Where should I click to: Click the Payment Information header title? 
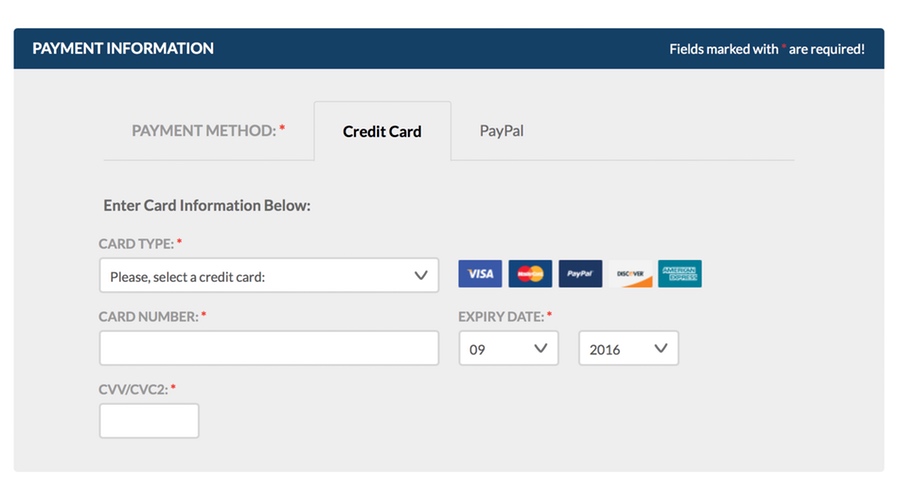(x=123, y=48)
